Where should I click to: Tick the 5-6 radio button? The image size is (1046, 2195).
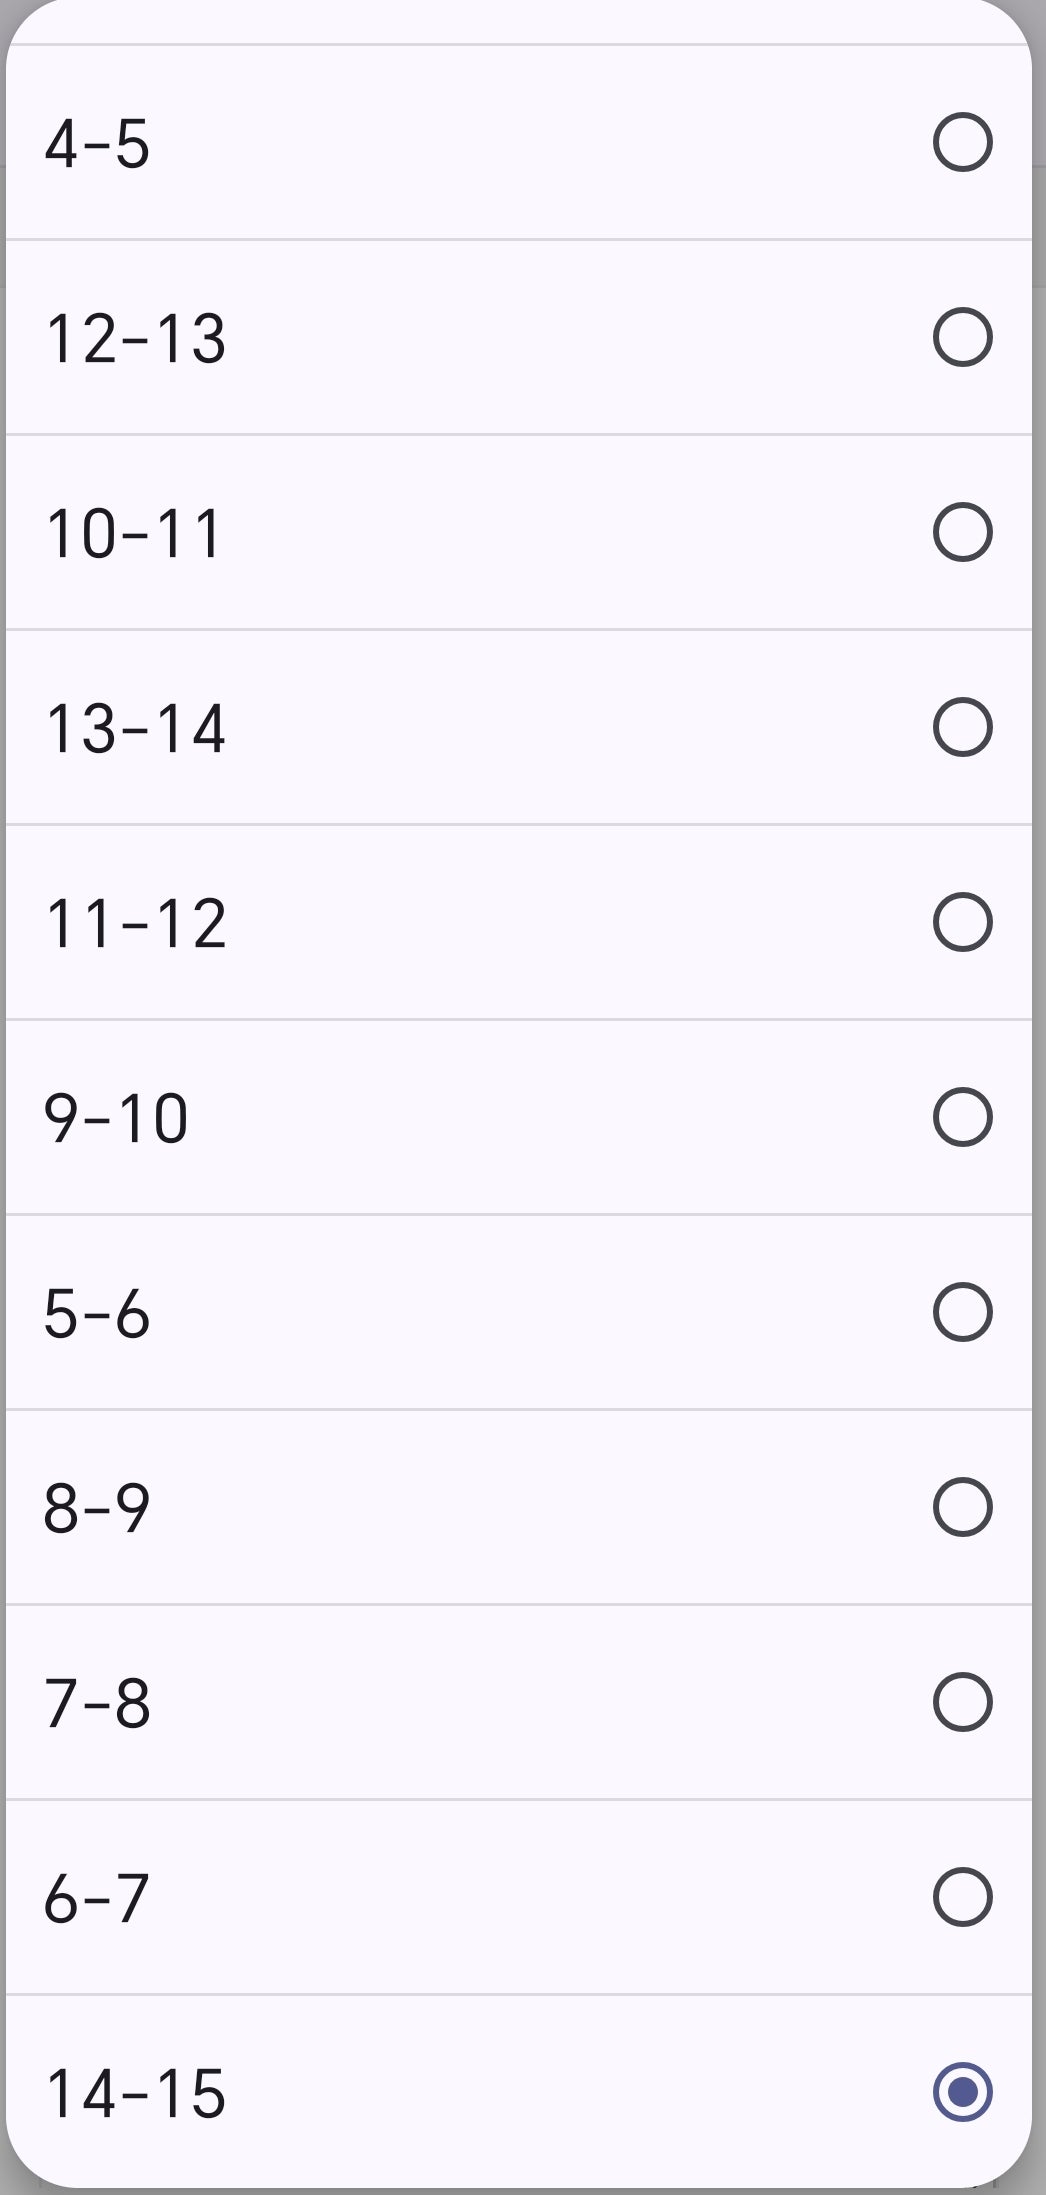(962, 1312)
